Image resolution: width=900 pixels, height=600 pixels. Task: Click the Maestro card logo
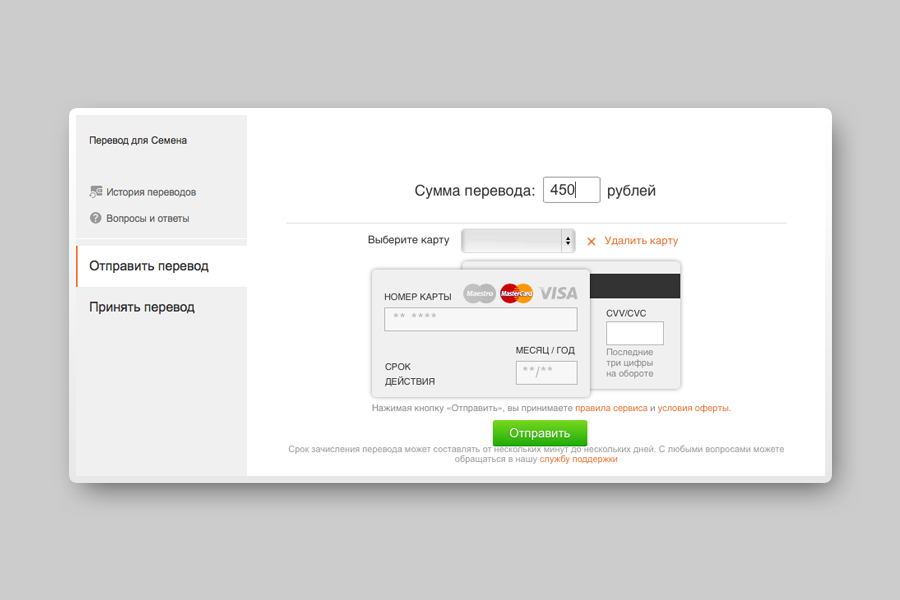(479, 293)
